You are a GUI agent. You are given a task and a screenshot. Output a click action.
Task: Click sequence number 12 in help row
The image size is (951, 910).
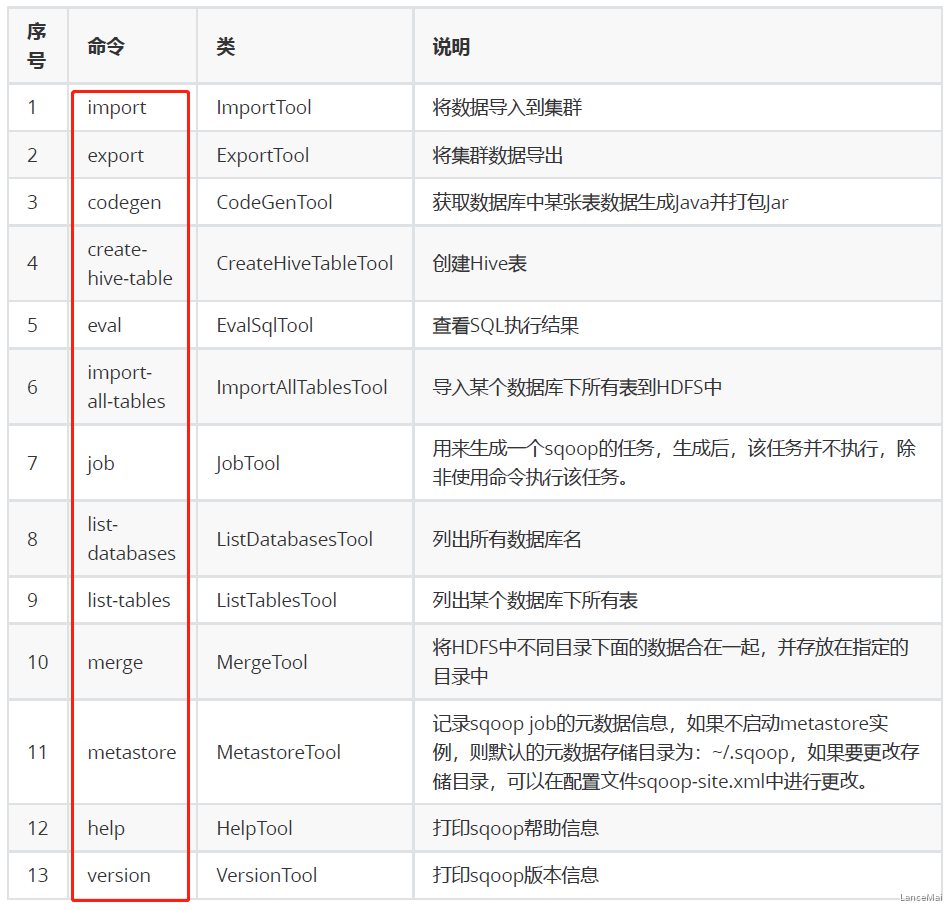point(38,829)
